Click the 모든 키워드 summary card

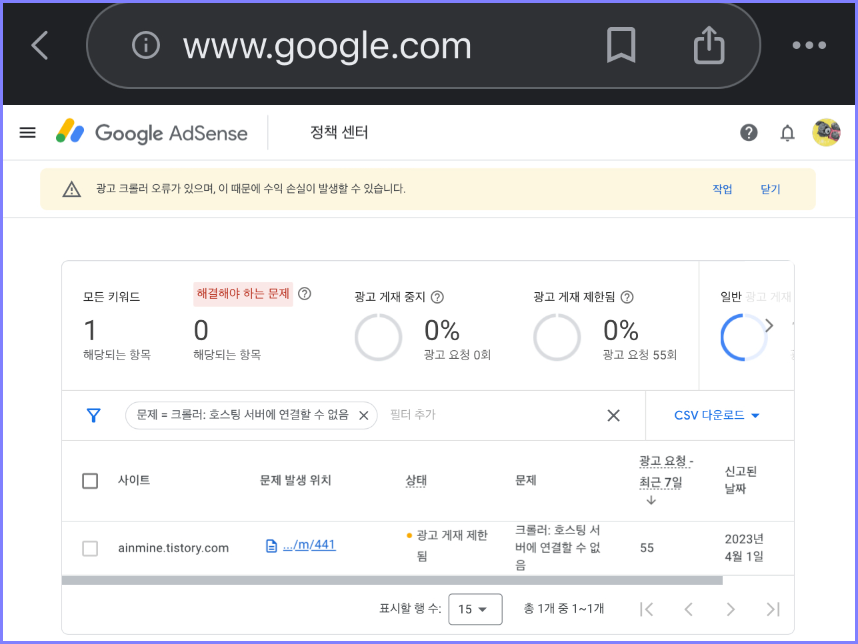(x=117, y=325)
